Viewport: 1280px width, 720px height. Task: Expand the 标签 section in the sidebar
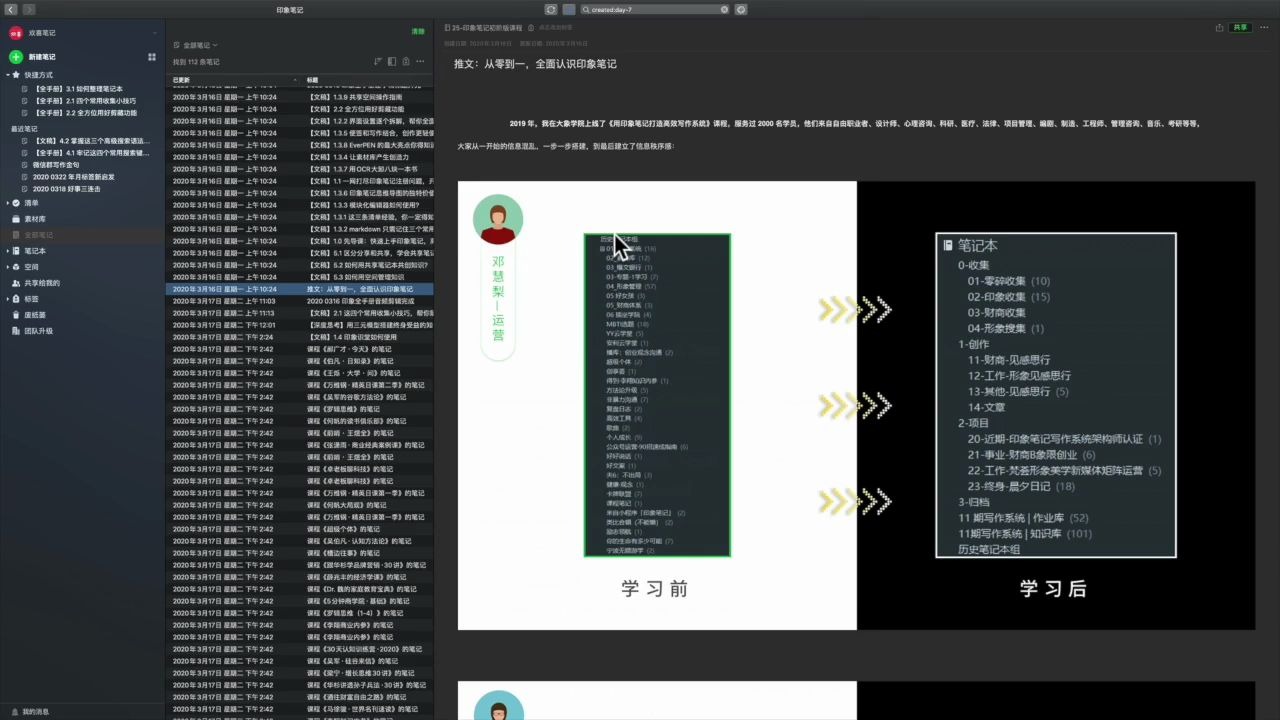coord(8,298)
